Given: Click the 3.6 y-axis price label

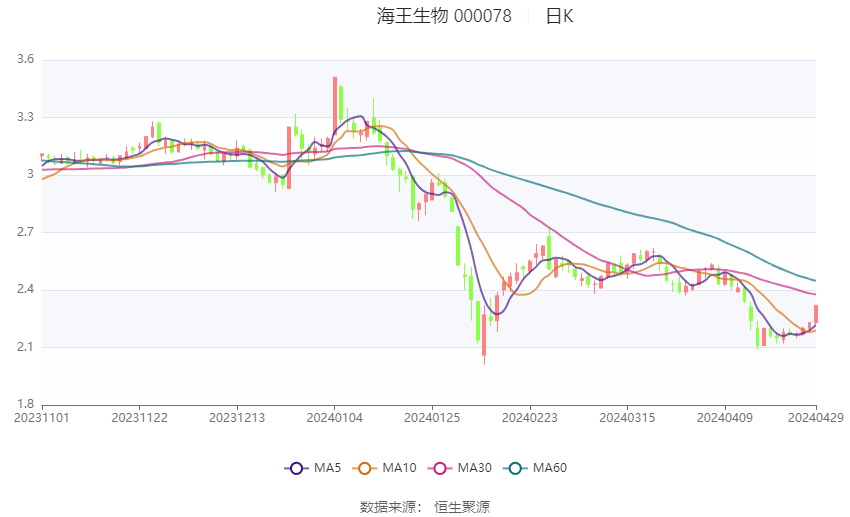Looking at the screenshot, I should coord(25,59).
